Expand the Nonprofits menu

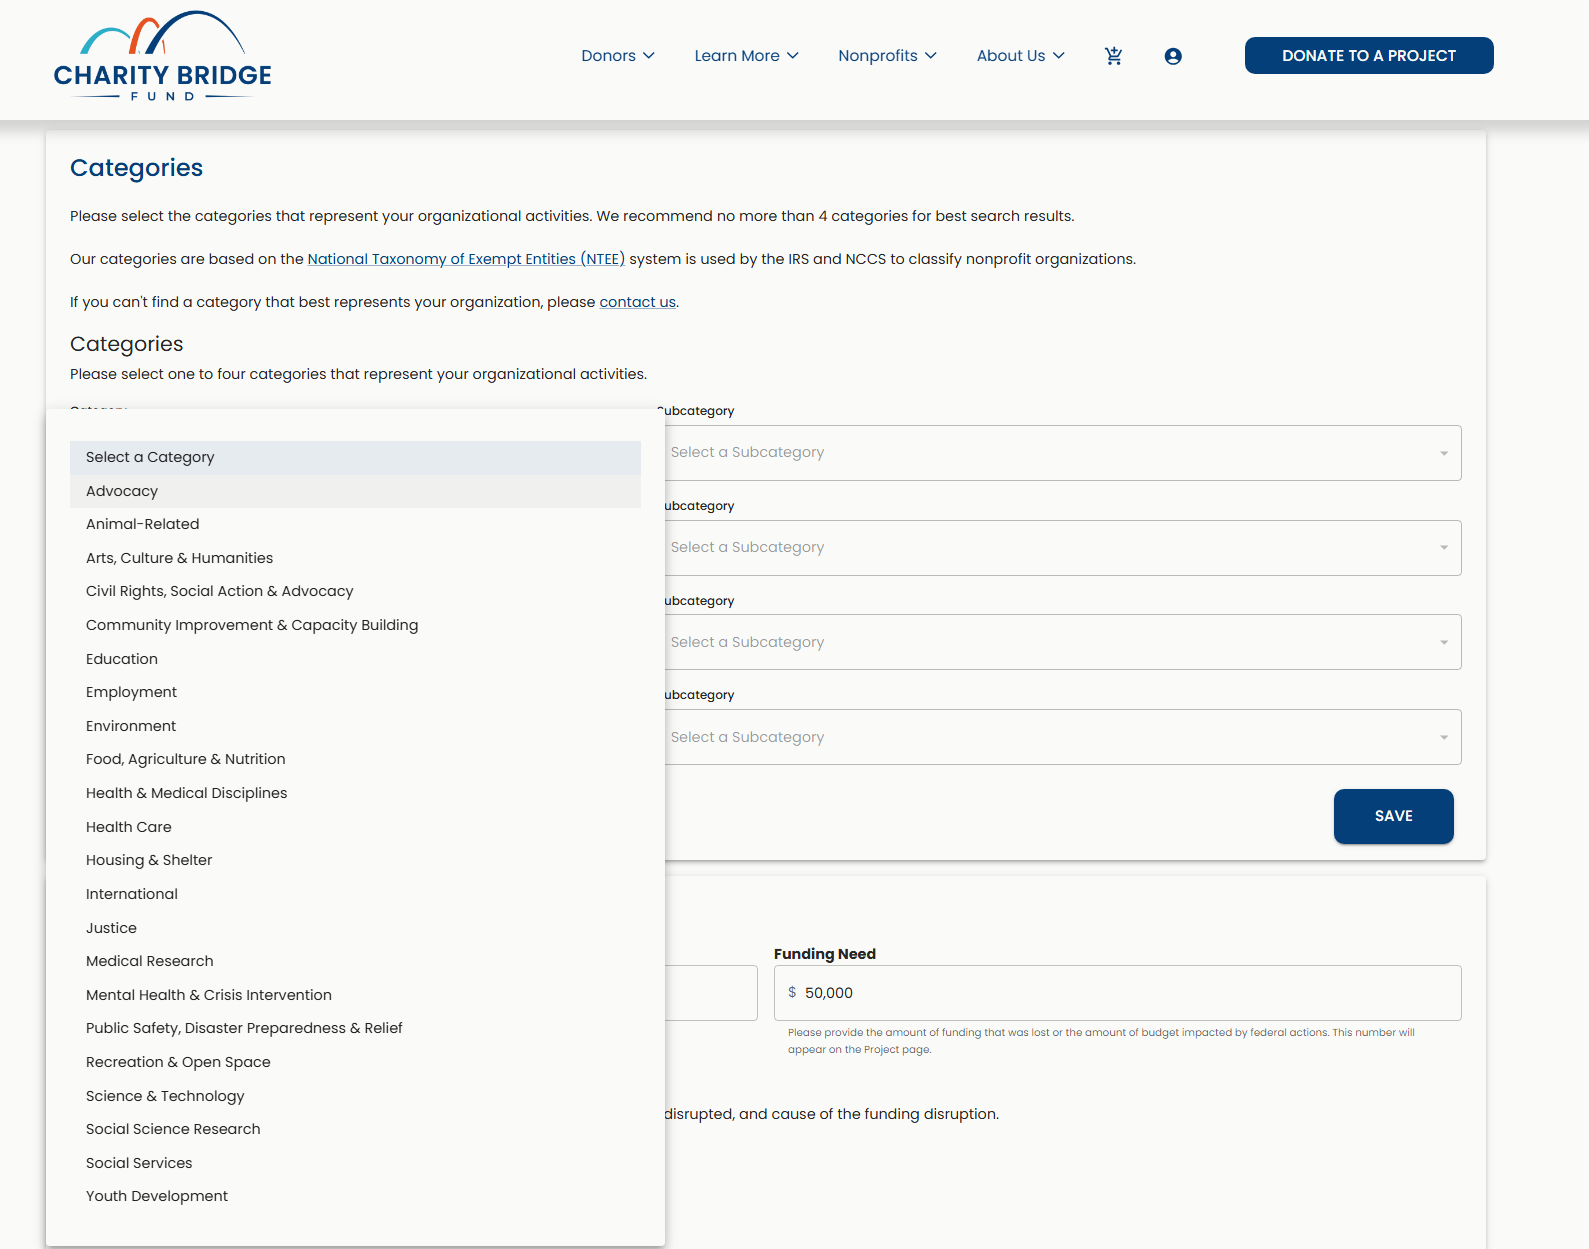pyautogui.click(x=888, y=56)
